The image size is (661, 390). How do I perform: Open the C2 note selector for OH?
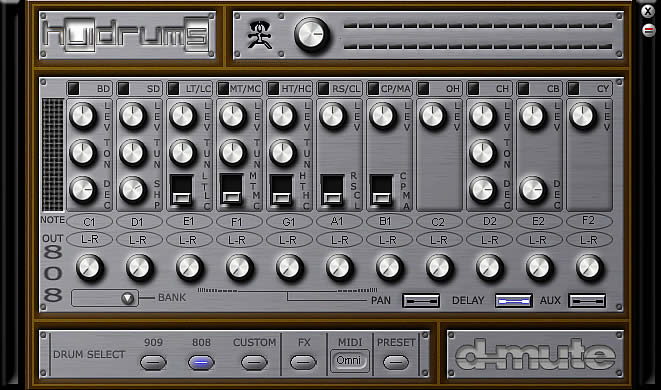439,221
